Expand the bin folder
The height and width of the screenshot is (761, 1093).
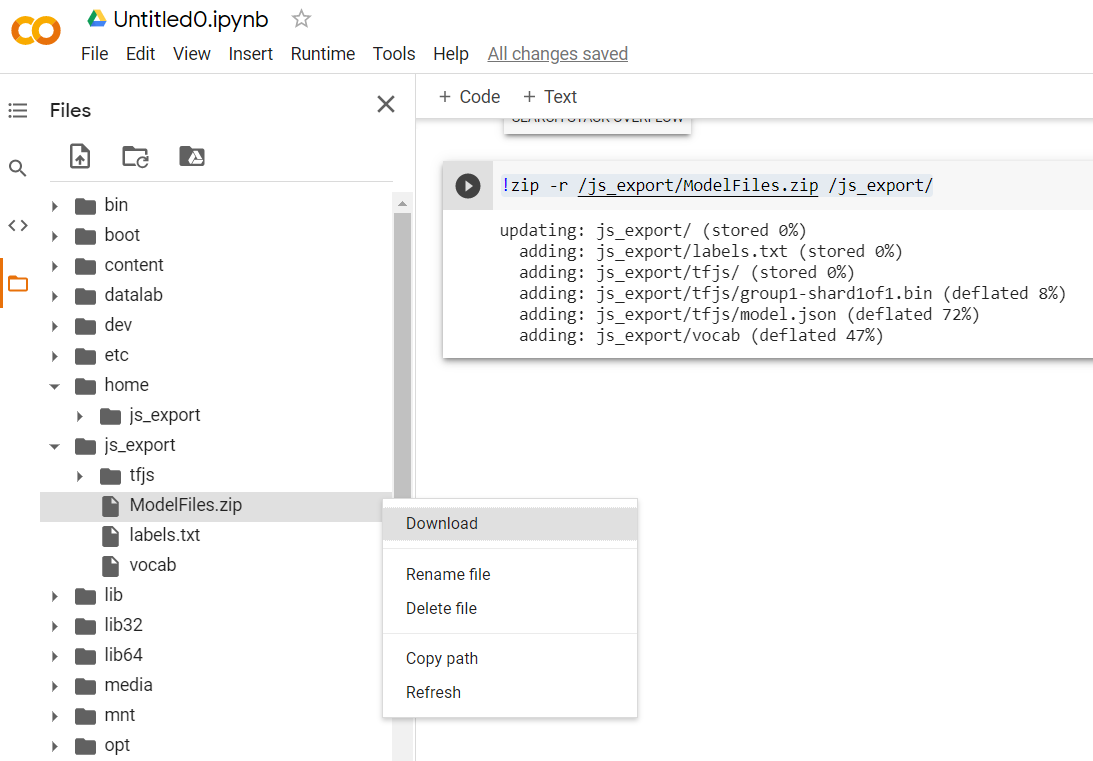pyautogui.click(x=55, y=206)
